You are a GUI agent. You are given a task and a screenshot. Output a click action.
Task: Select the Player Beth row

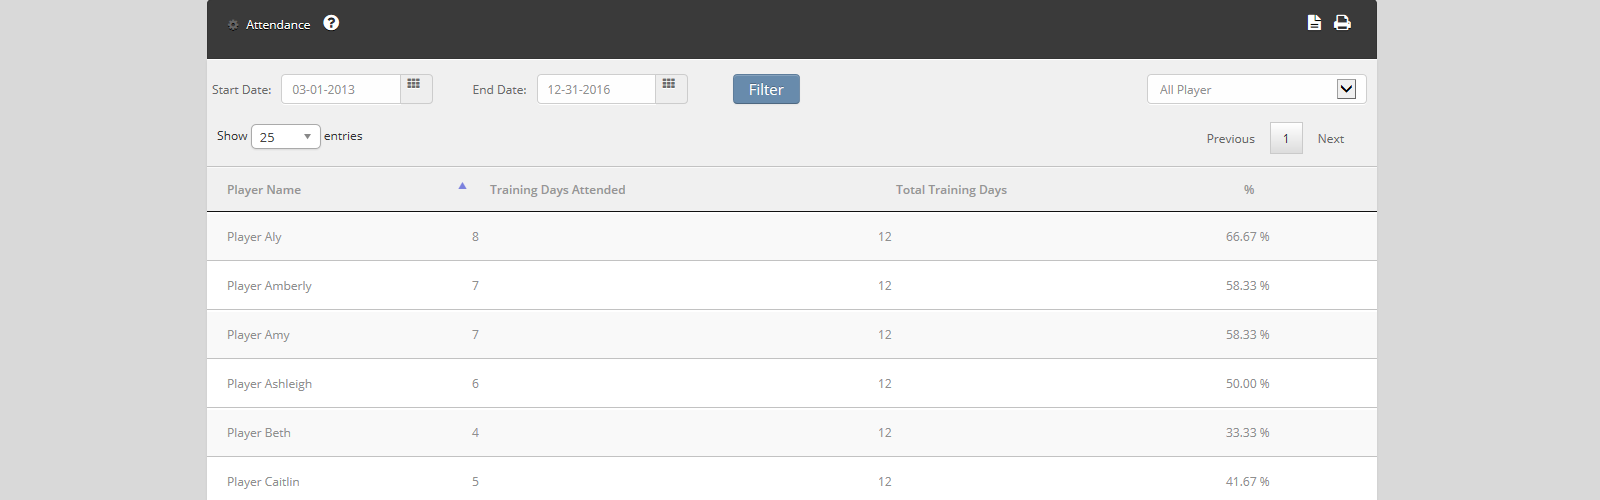pos(259,433)
